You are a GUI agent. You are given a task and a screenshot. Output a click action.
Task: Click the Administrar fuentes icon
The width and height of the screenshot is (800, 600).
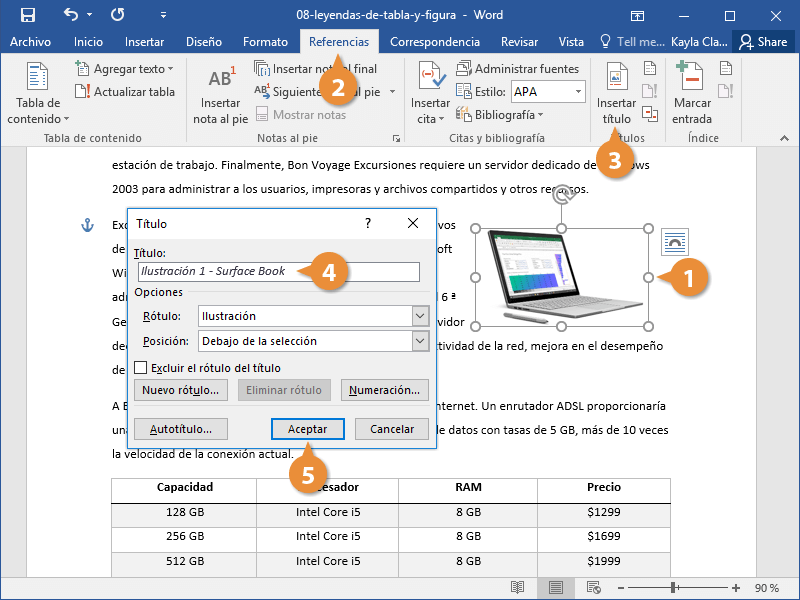[465, 69]
